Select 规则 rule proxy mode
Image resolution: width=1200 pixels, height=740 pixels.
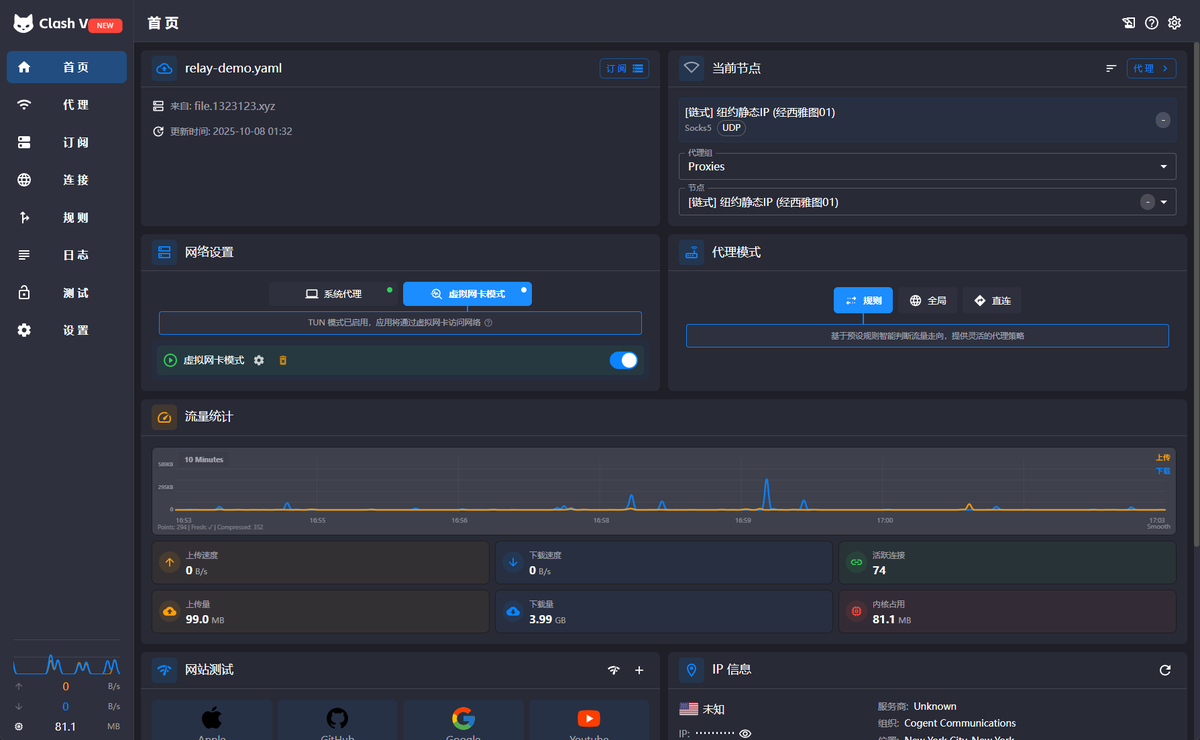coord(863,300)
